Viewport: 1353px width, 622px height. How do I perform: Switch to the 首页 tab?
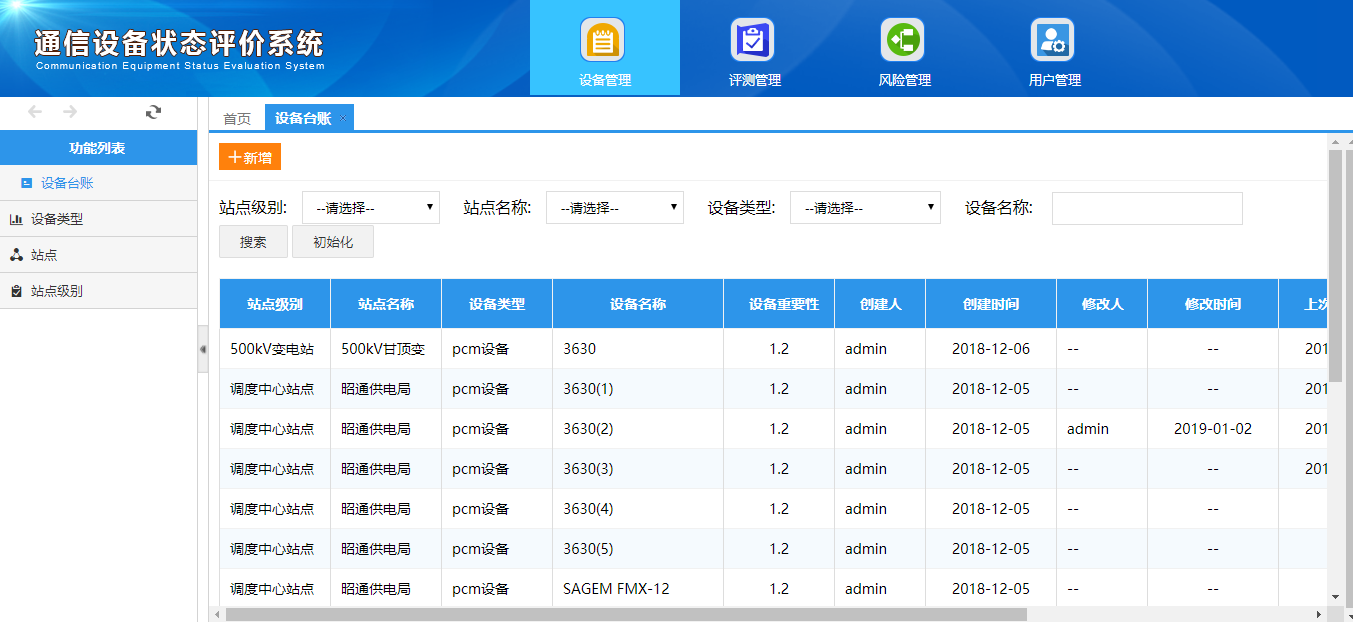pyautogui.click(x=237, y=119)
